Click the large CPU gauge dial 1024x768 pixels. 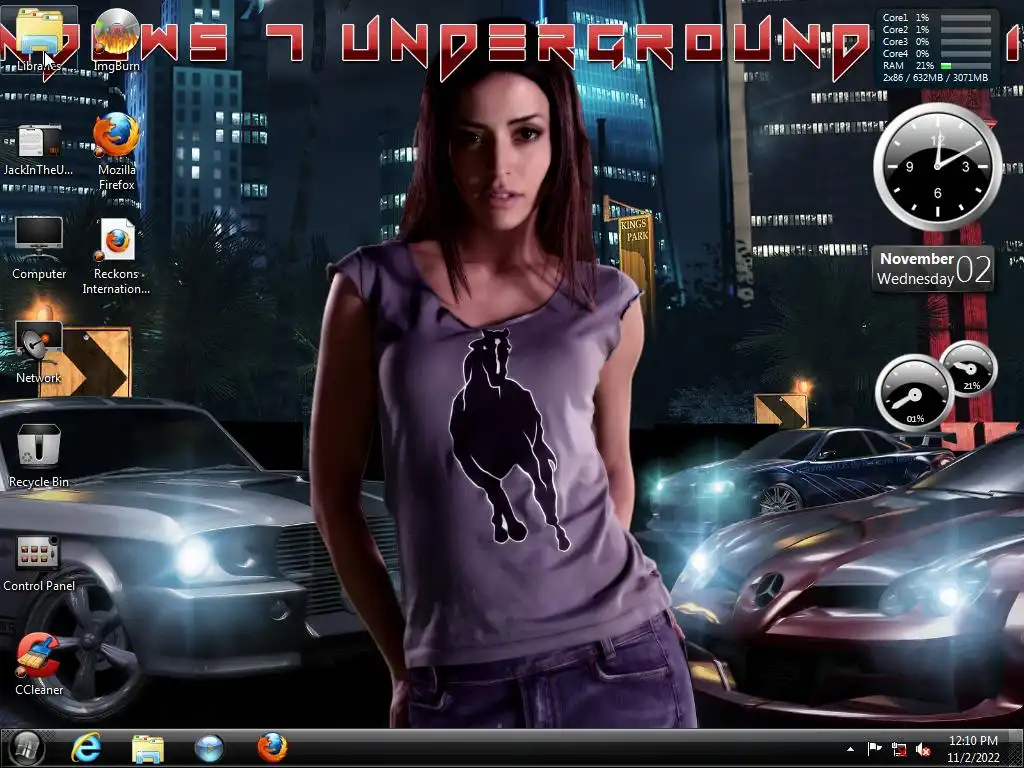click(x=914, y=392)
